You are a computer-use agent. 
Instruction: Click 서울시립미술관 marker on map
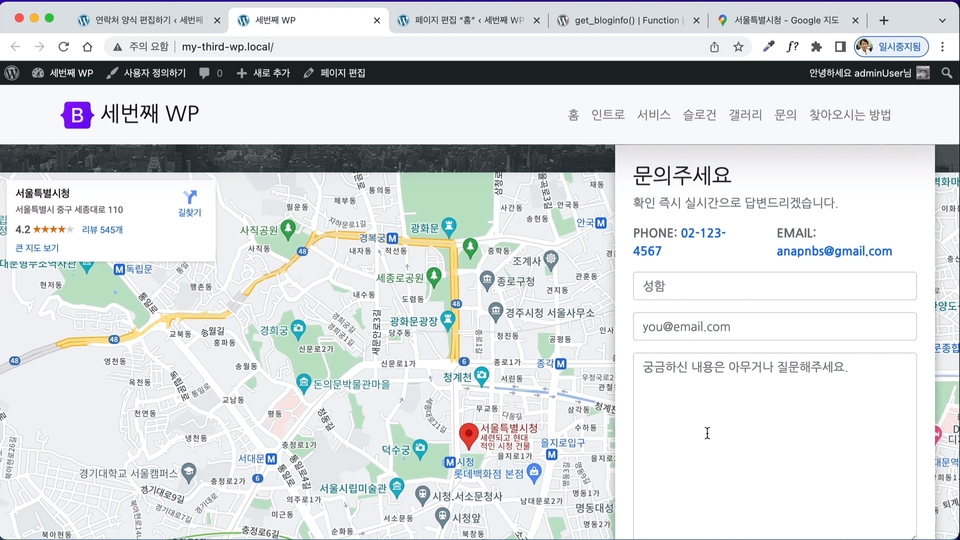pyautogui.click(x=397, y=488)
